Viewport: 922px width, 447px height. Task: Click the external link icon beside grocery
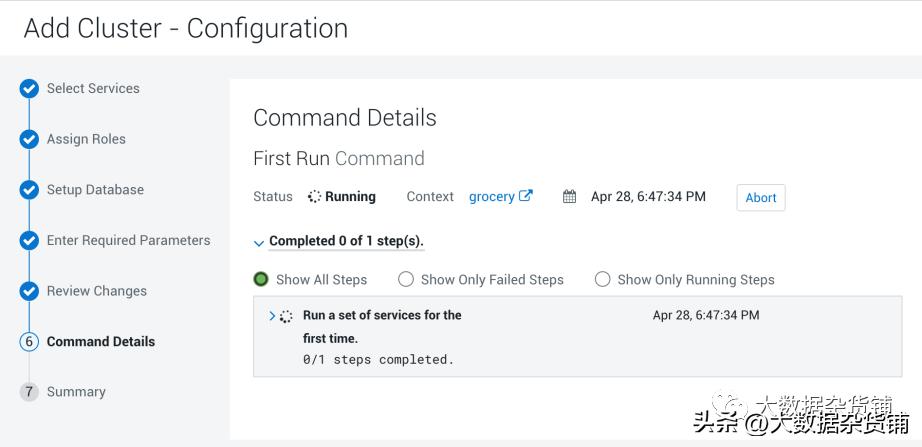[526, 196]
